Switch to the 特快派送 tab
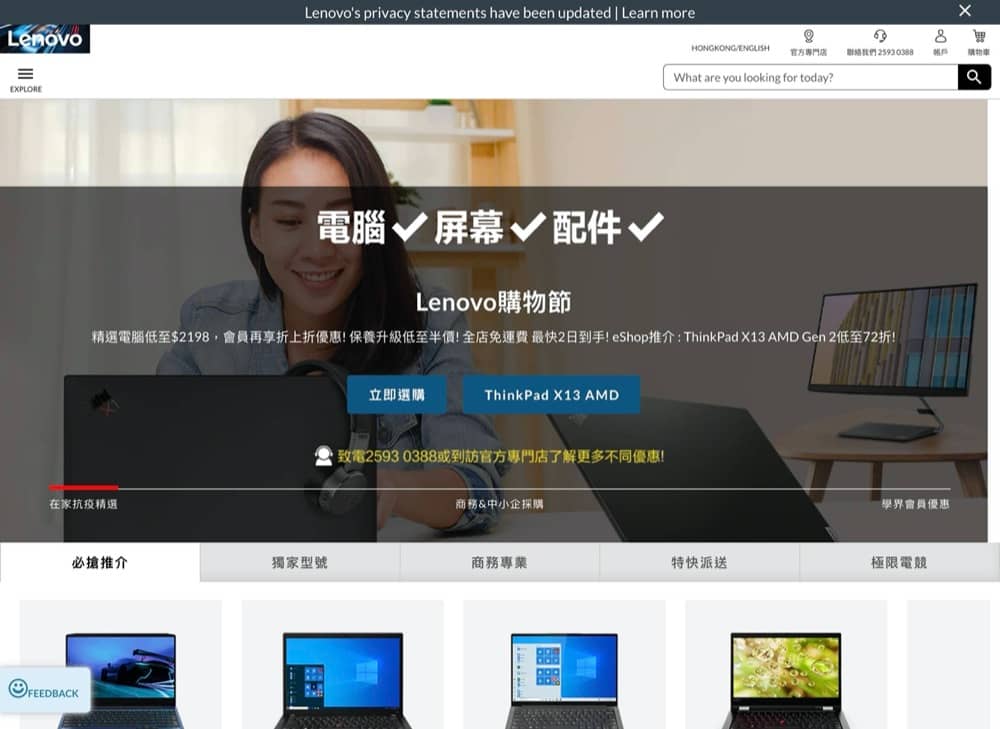The height and width of the screenshot is (729, 1000). coord(699,563)
